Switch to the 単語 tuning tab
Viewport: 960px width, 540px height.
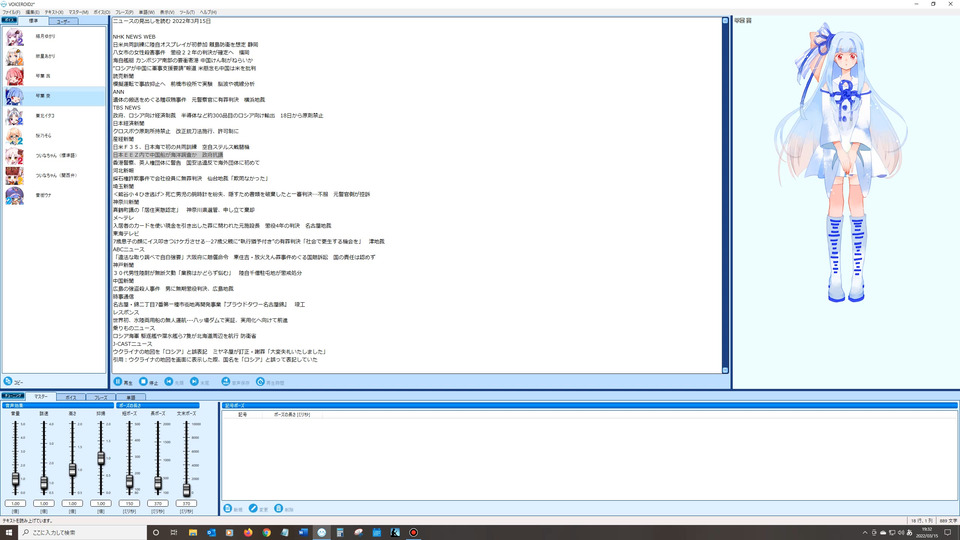pyautogui.click(x=130, y=397)
